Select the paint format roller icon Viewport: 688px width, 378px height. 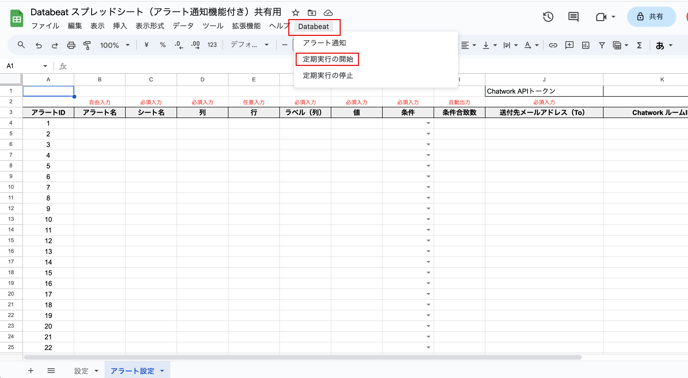pos(87,45)
